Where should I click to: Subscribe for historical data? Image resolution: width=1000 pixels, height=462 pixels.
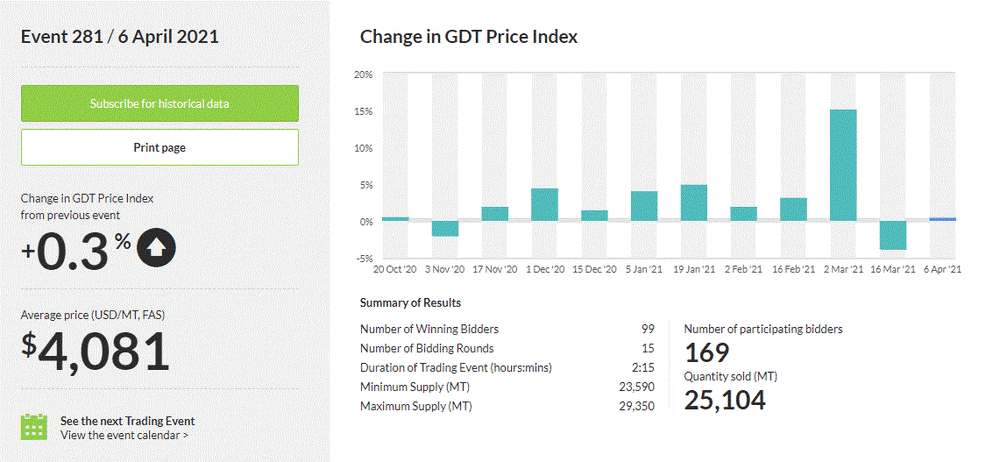[x=160, y=103]
